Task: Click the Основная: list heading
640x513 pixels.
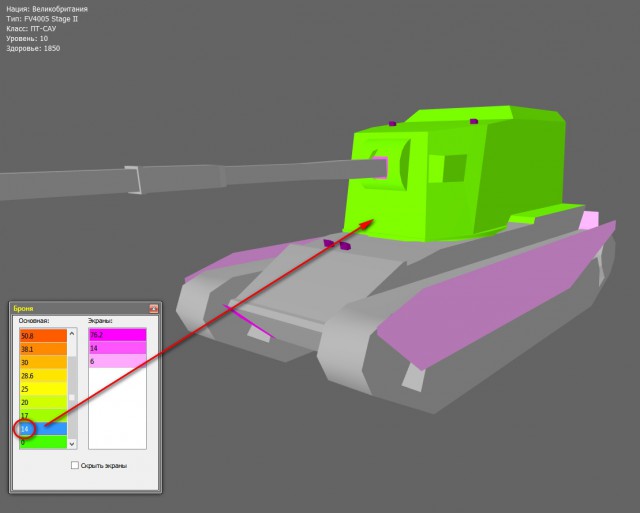Action: (34, 321)
